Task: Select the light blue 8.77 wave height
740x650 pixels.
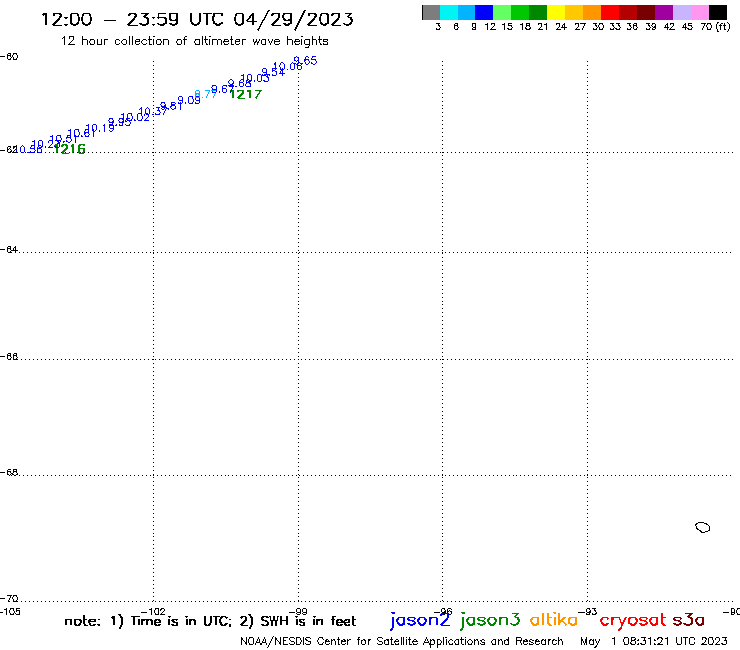Action: pos(206,94)
